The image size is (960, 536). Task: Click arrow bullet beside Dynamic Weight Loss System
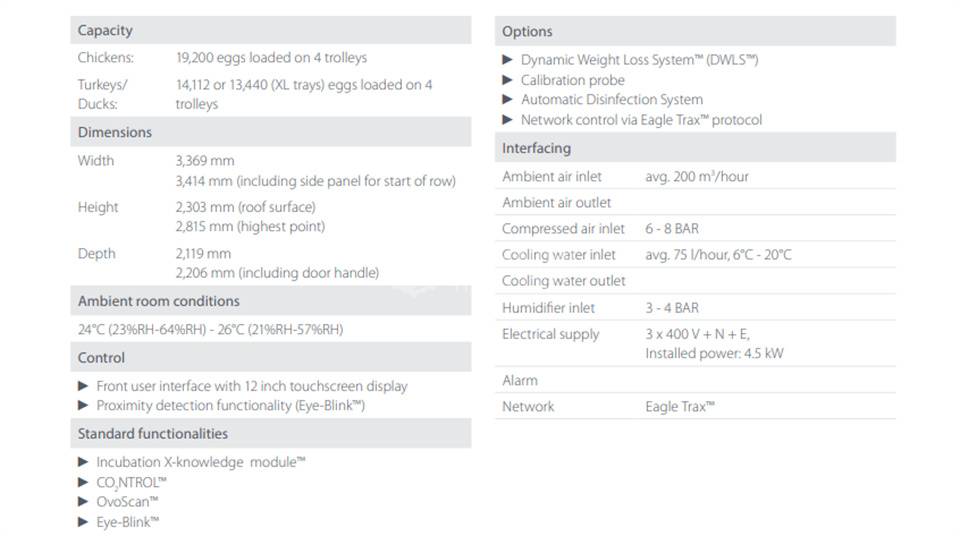click(507, 59)
